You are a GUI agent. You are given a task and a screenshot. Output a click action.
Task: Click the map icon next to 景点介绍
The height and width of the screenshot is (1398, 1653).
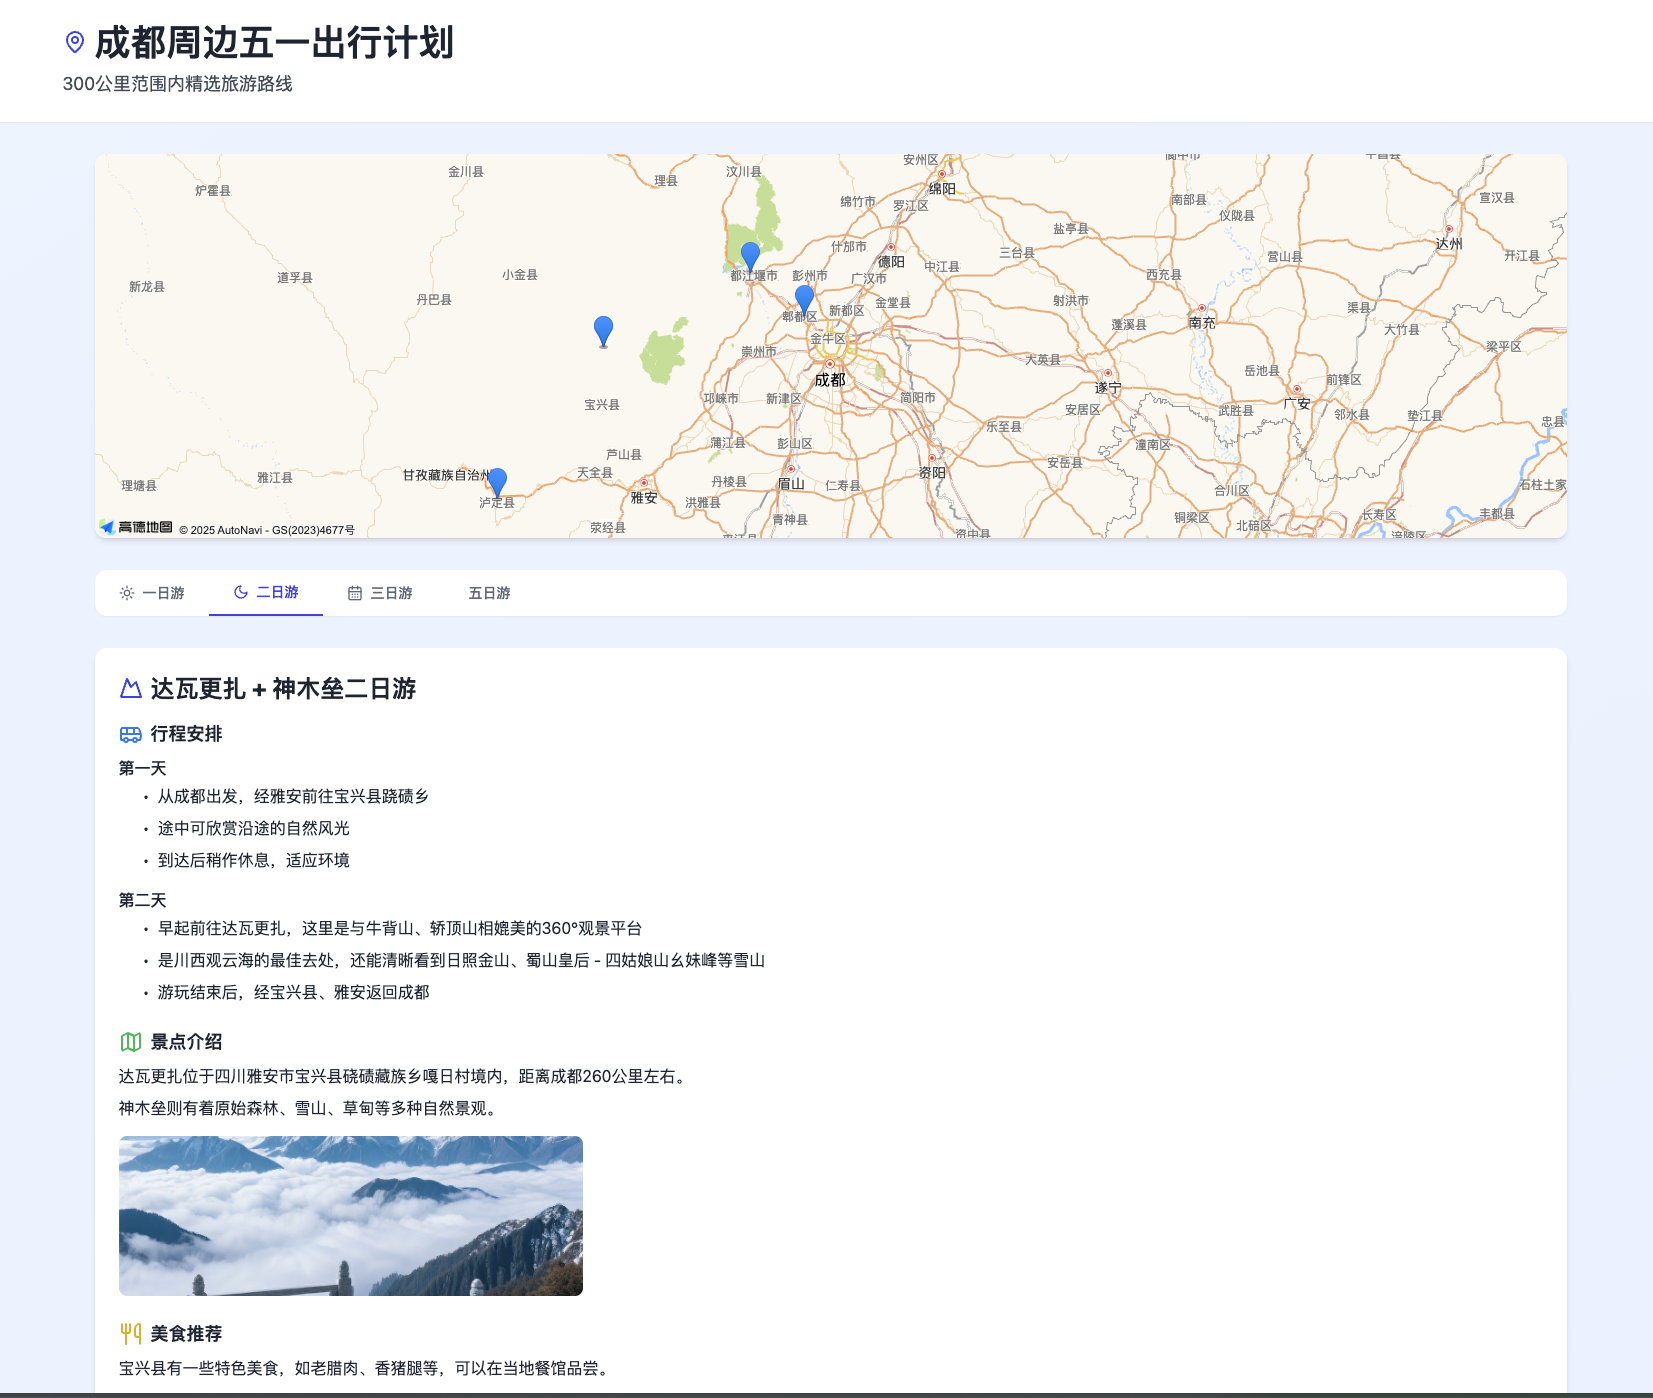[131, 1042]
